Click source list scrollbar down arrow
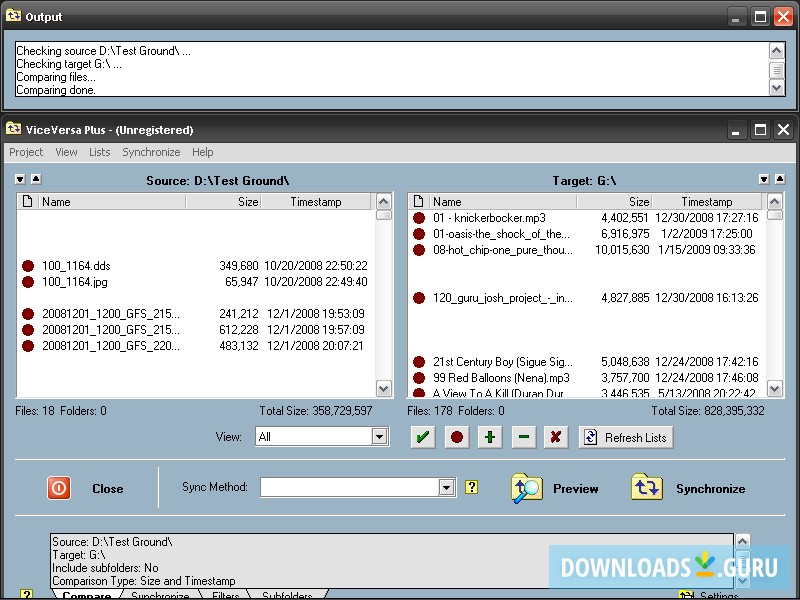Viewport: 800px width, 600px height. pyautogui.click(x=383, y=389)
